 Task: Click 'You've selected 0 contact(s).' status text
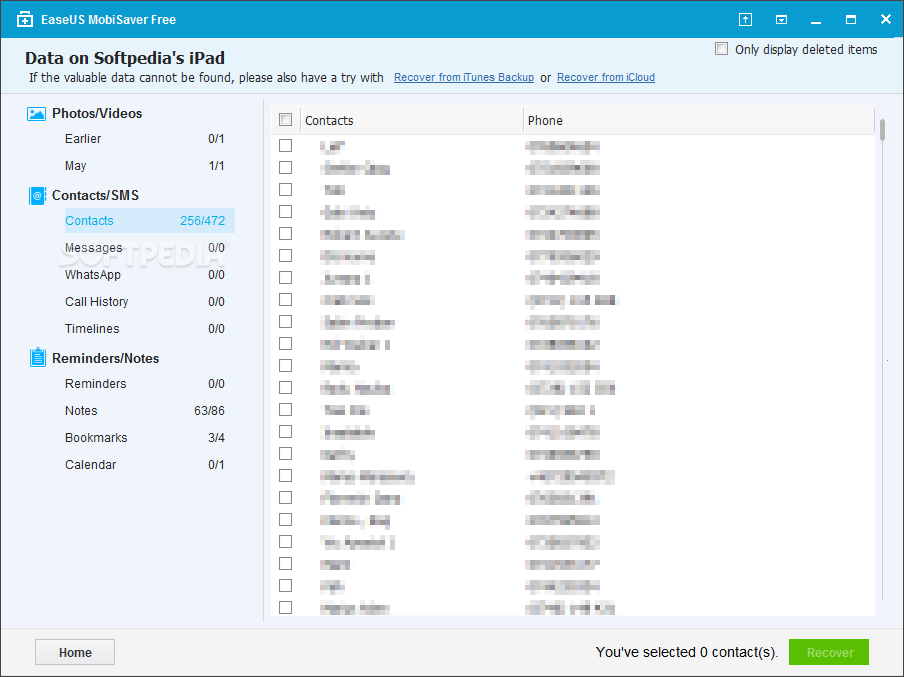tap(687, 652)
